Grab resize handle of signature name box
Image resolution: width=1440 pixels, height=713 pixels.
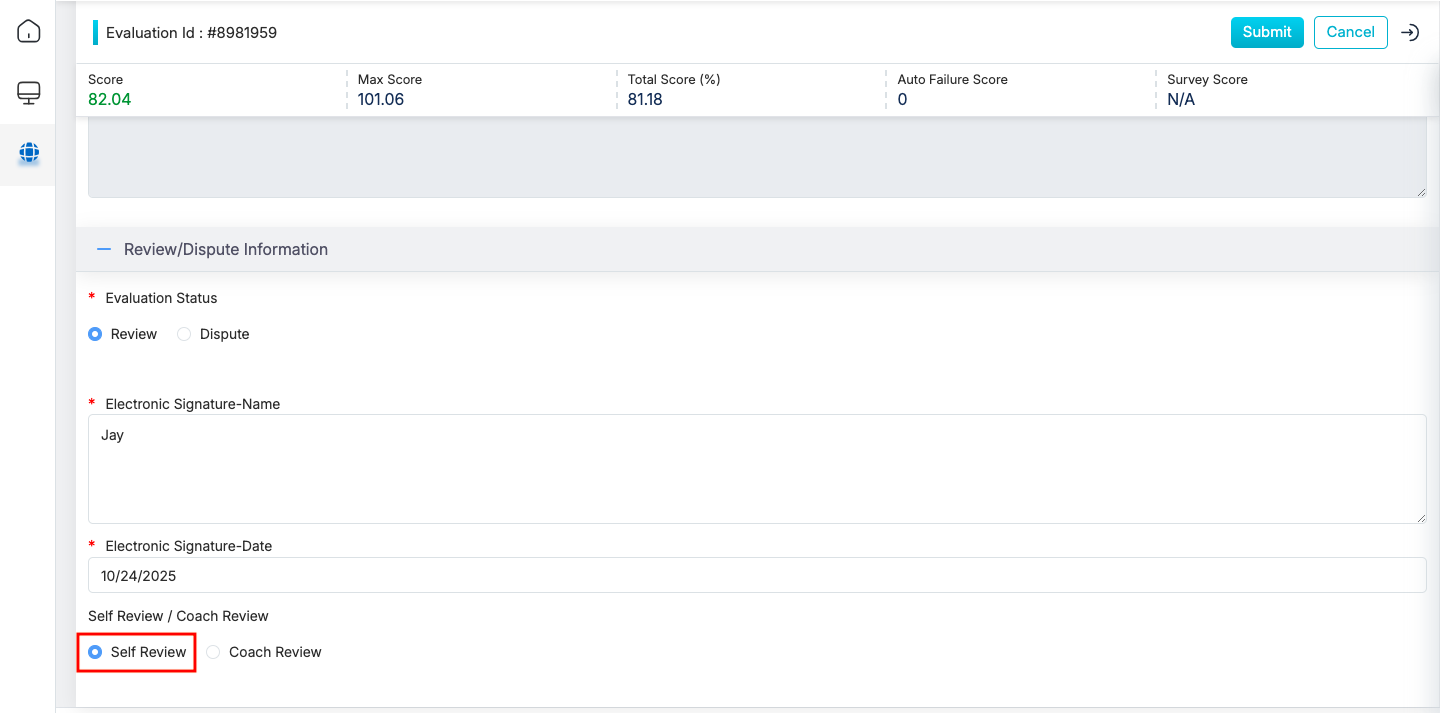pyautogui.click(x=1421, y=517)
